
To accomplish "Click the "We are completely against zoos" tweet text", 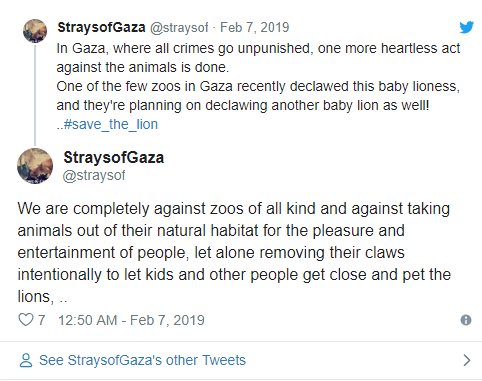I will click(234, 253).
